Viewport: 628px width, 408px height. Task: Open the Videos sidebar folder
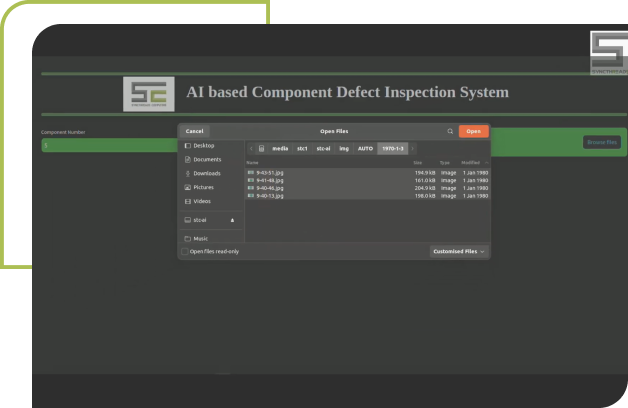point(202,201)
